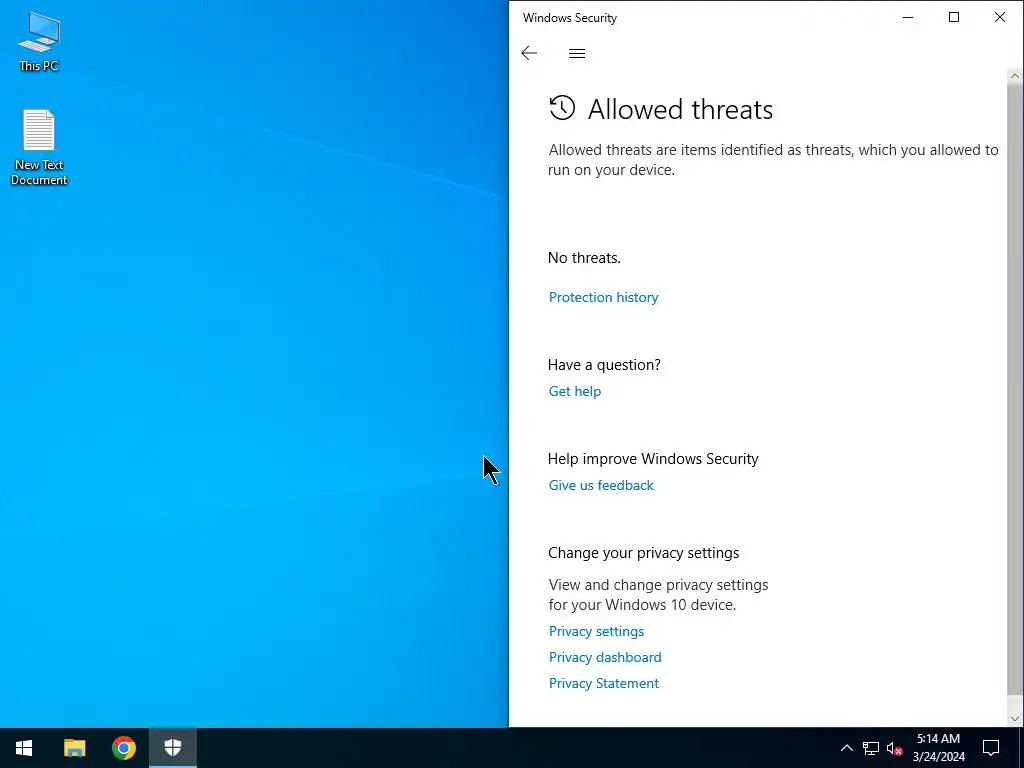The image size is (1024, 768).
Task: Open the Privacy dashboard link
Action: pyautogui.click(x=605, y=657)
